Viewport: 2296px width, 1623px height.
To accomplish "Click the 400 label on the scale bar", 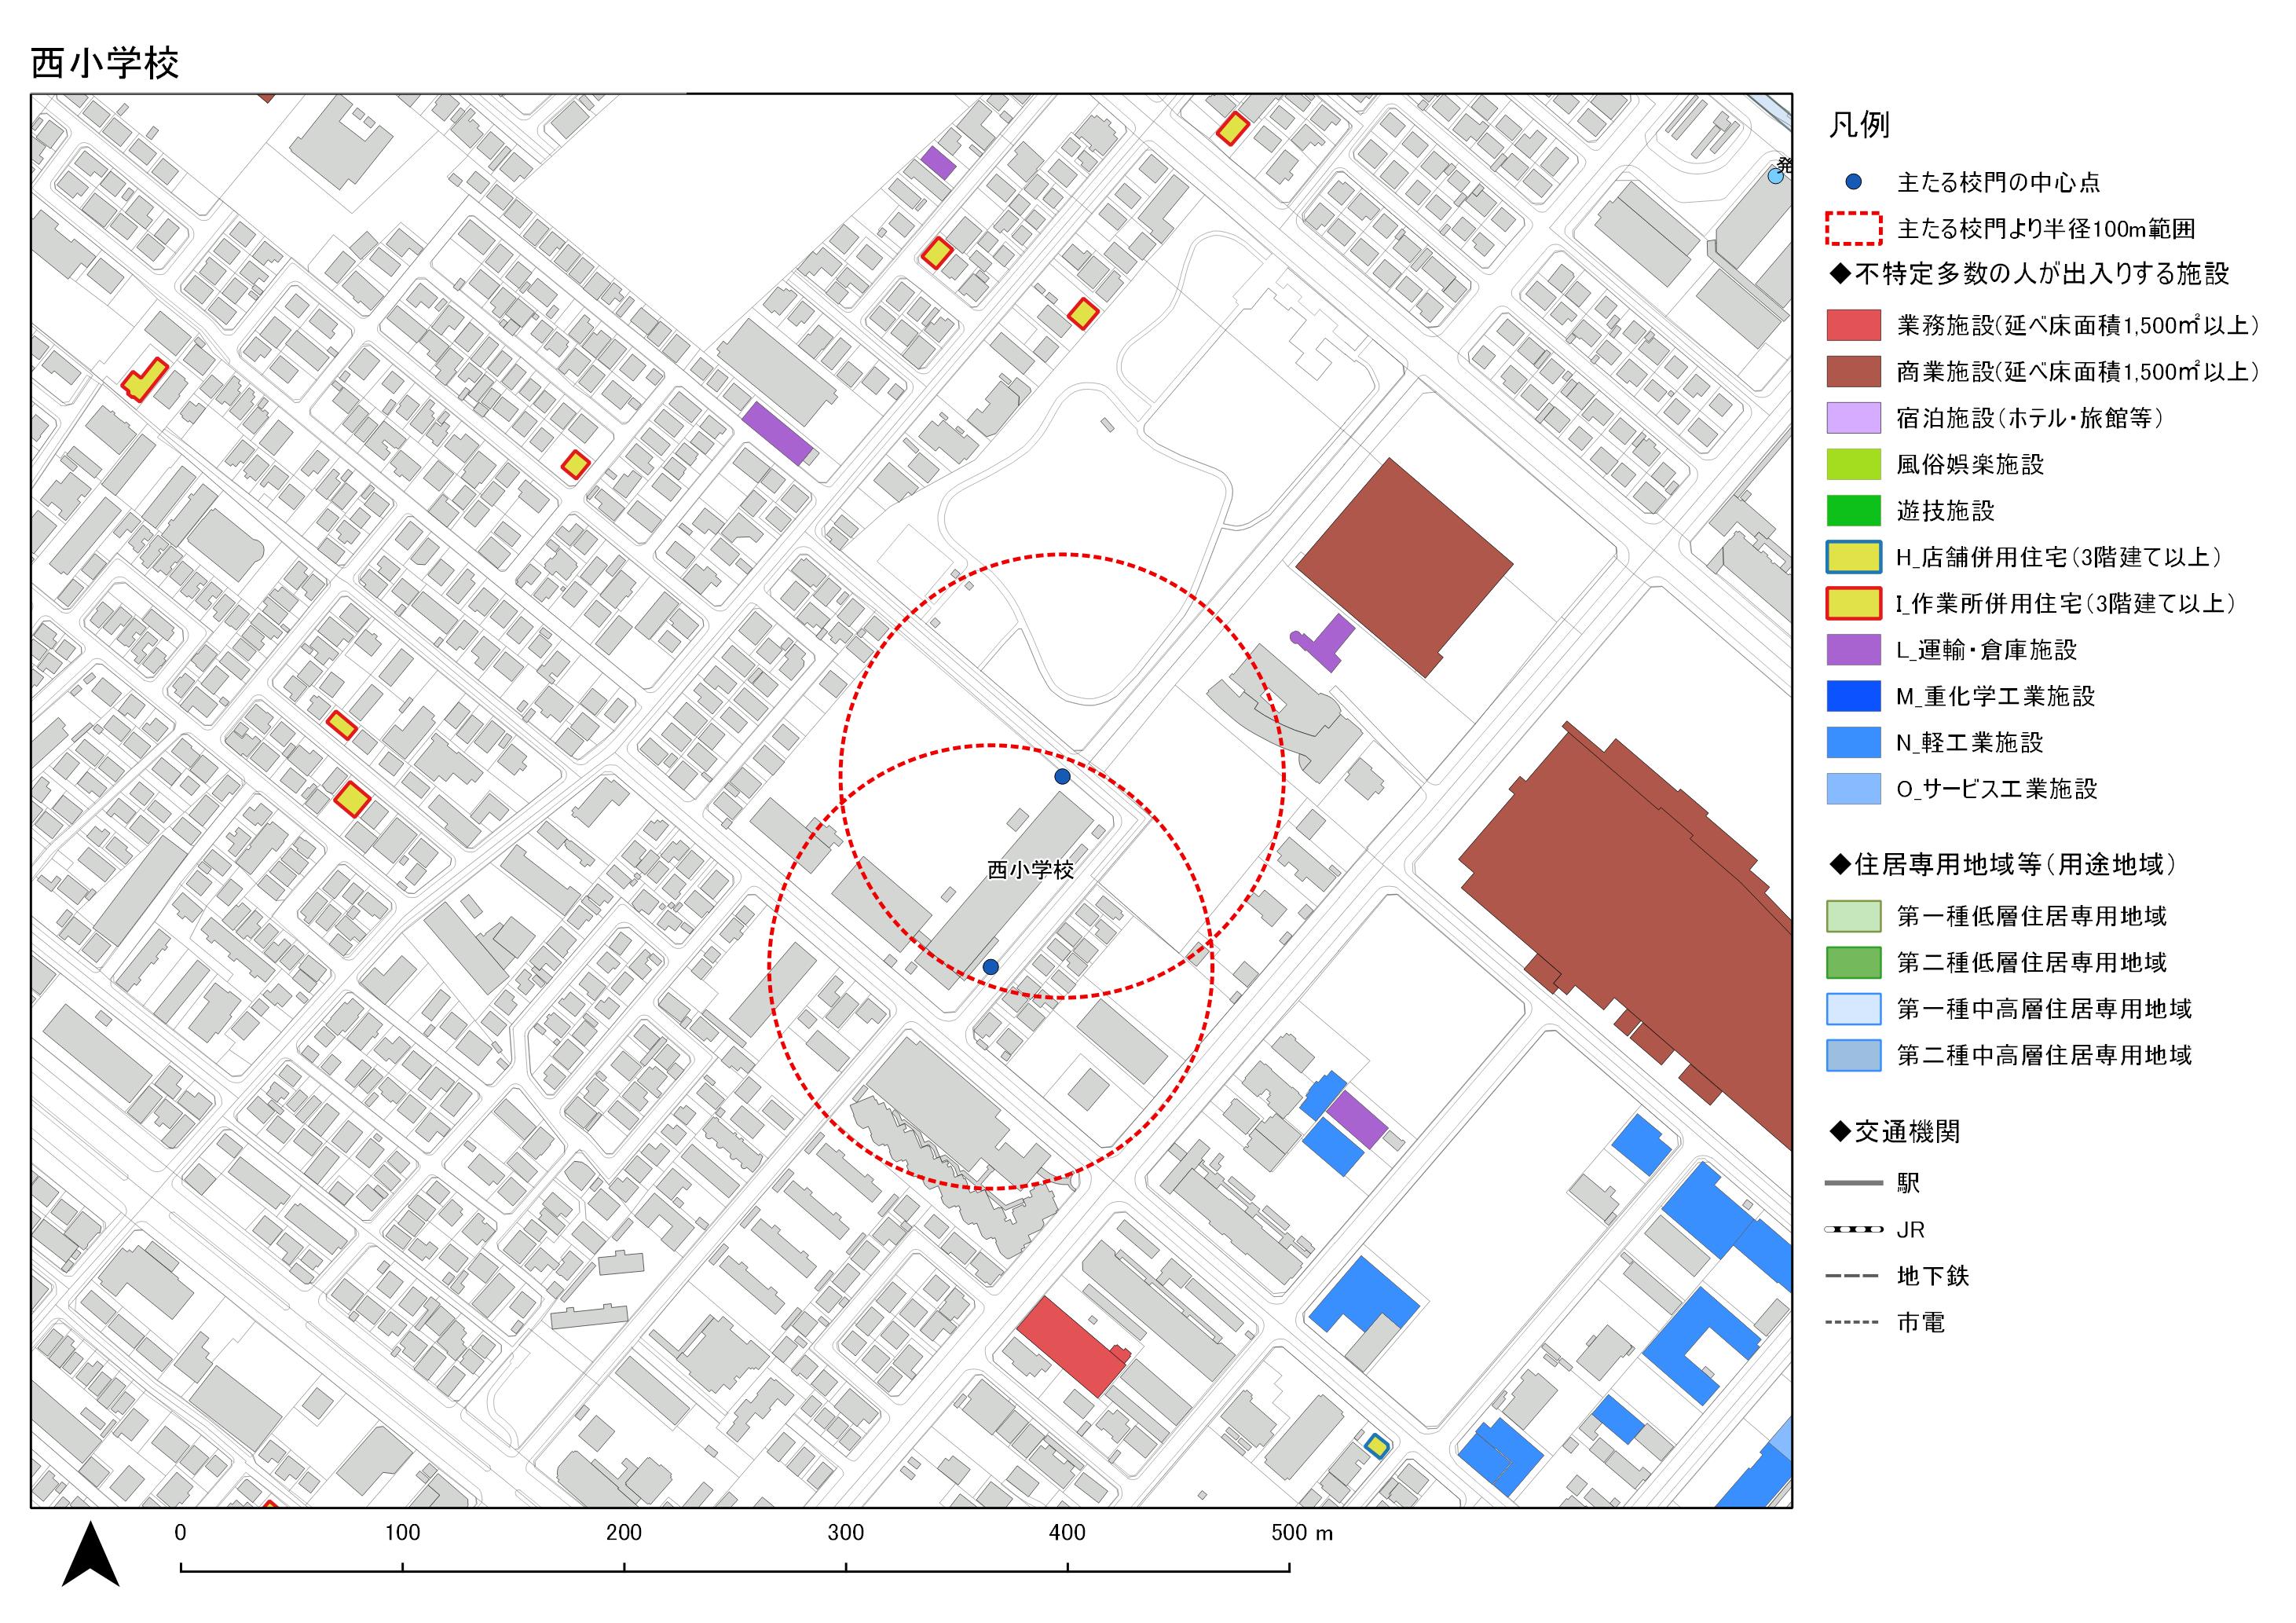I will point(1067,1533).
